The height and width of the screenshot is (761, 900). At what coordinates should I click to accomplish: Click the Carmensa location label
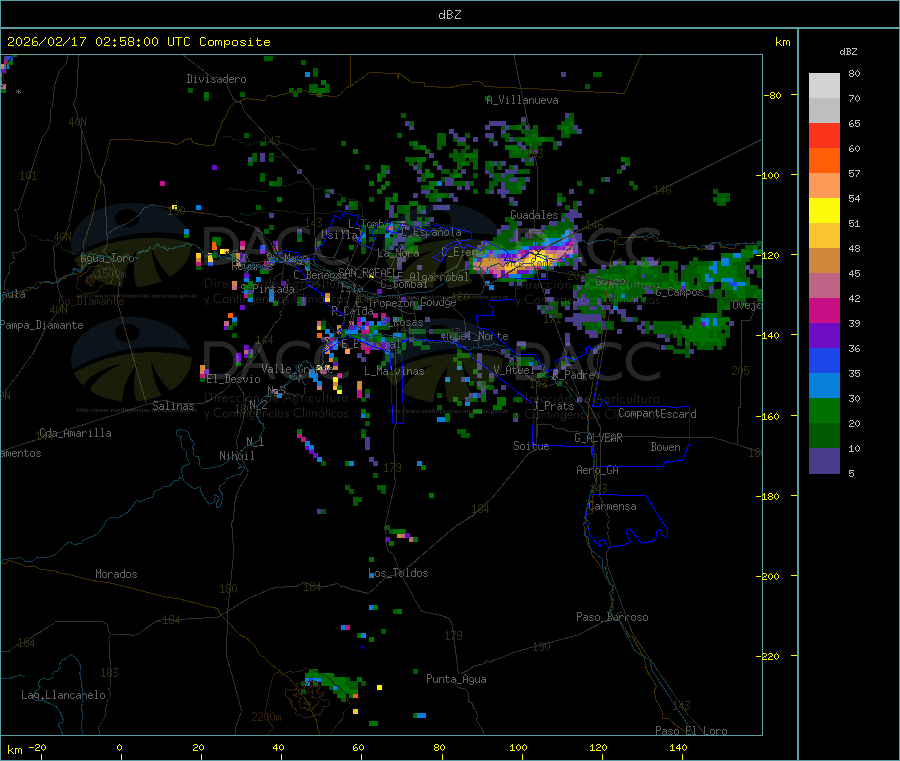612,506
